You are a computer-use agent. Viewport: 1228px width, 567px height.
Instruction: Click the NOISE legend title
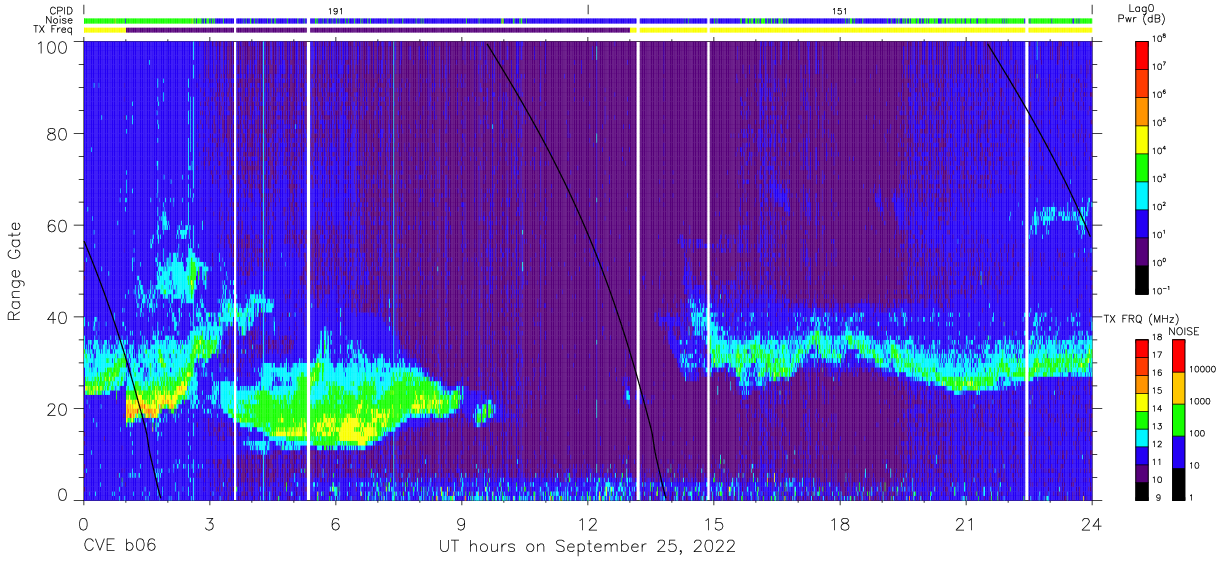point(1184,330)
